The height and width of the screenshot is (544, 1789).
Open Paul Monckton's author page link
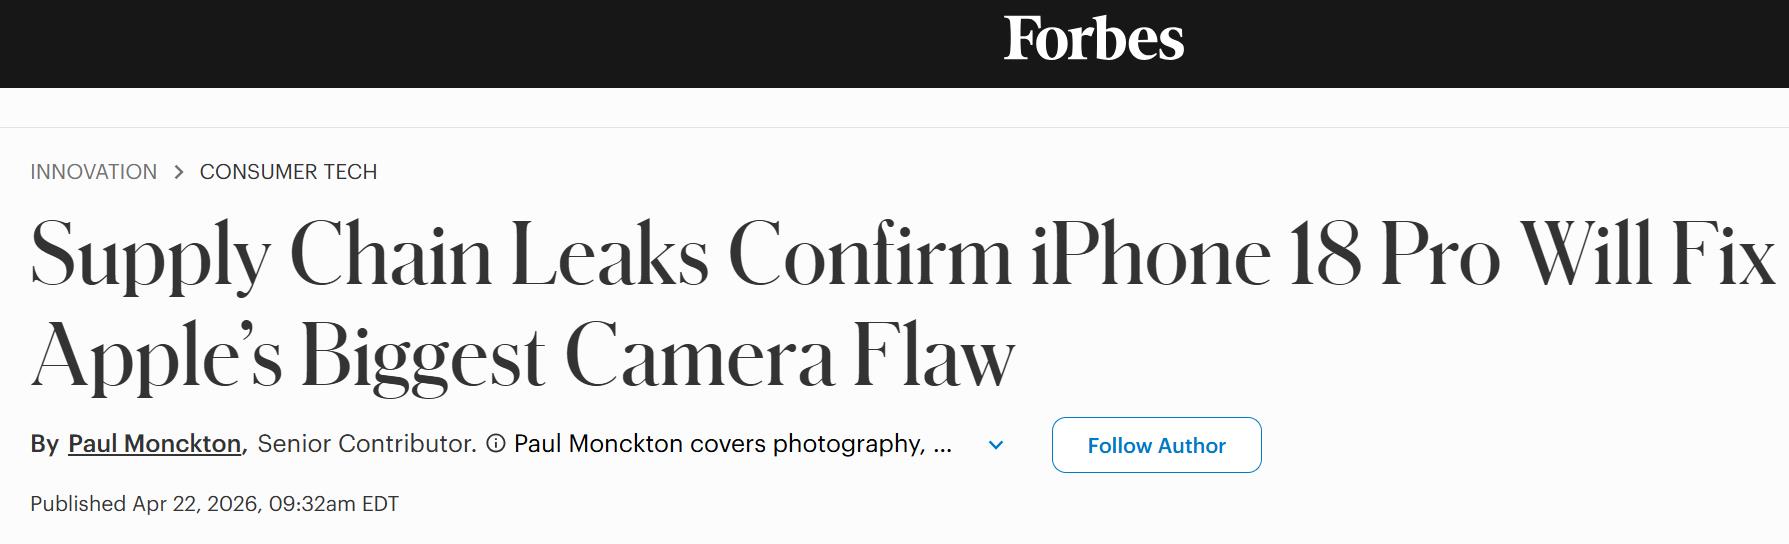tap(154, 444)
